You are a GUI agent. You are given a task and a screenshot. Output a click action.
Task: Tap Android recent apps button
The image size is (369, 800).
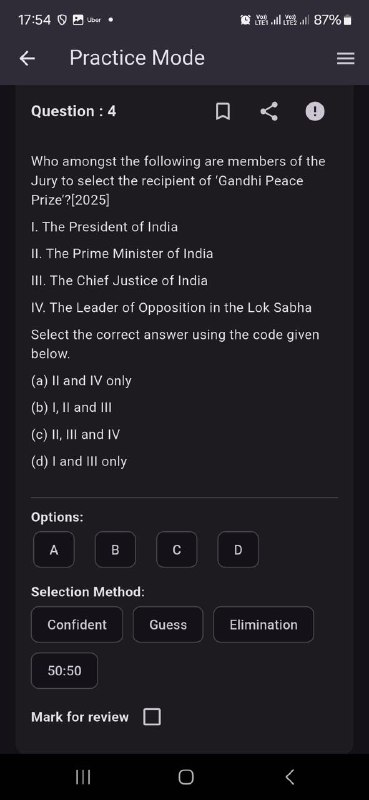(x=83, y=777)
